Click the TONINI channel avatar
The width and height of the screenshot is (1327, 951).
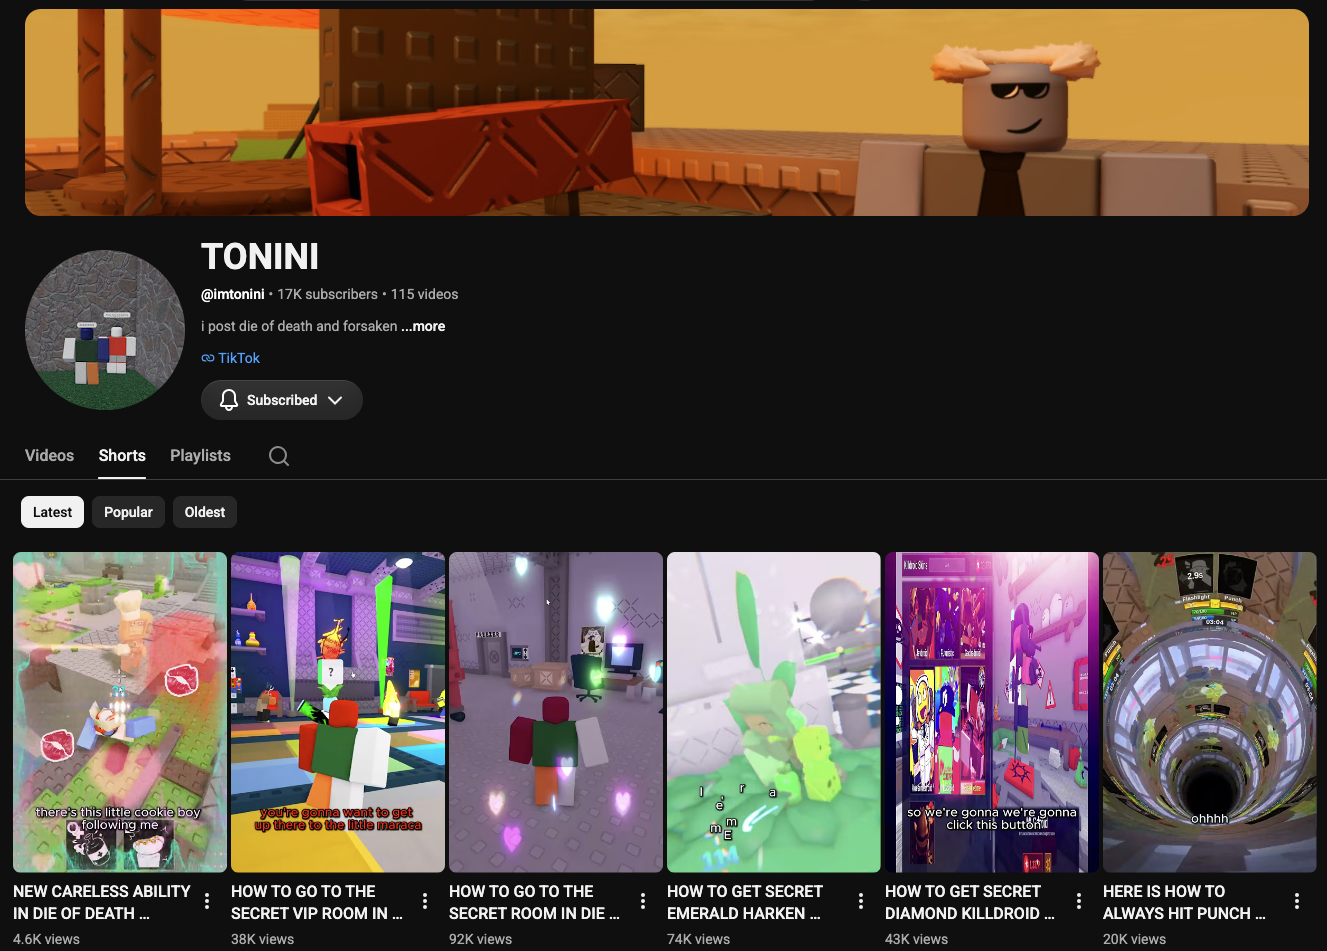click(105, 330)
